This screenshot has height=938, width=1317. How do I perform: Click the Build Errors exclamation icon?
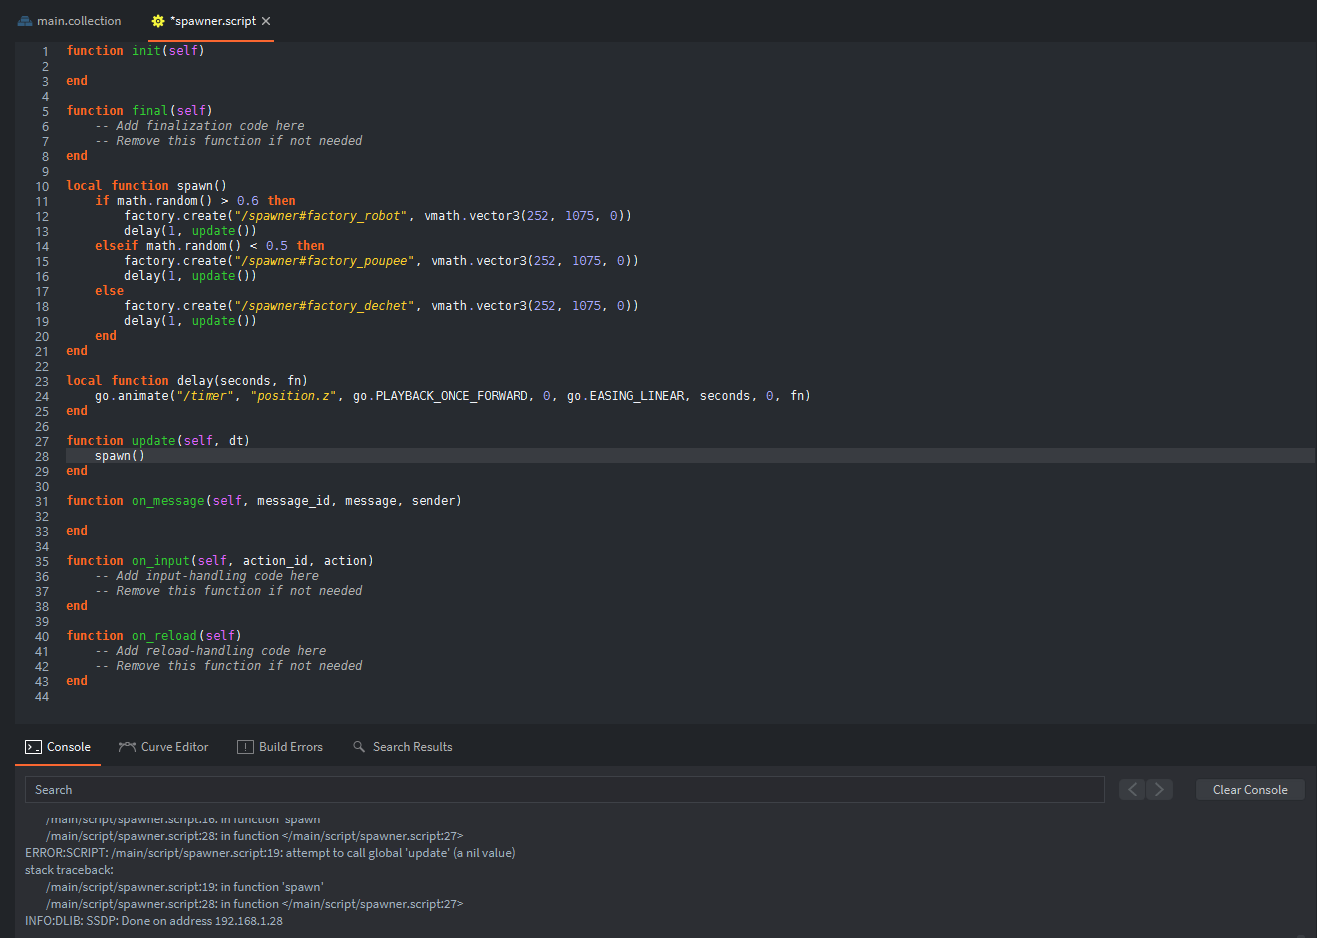point(245,747)
